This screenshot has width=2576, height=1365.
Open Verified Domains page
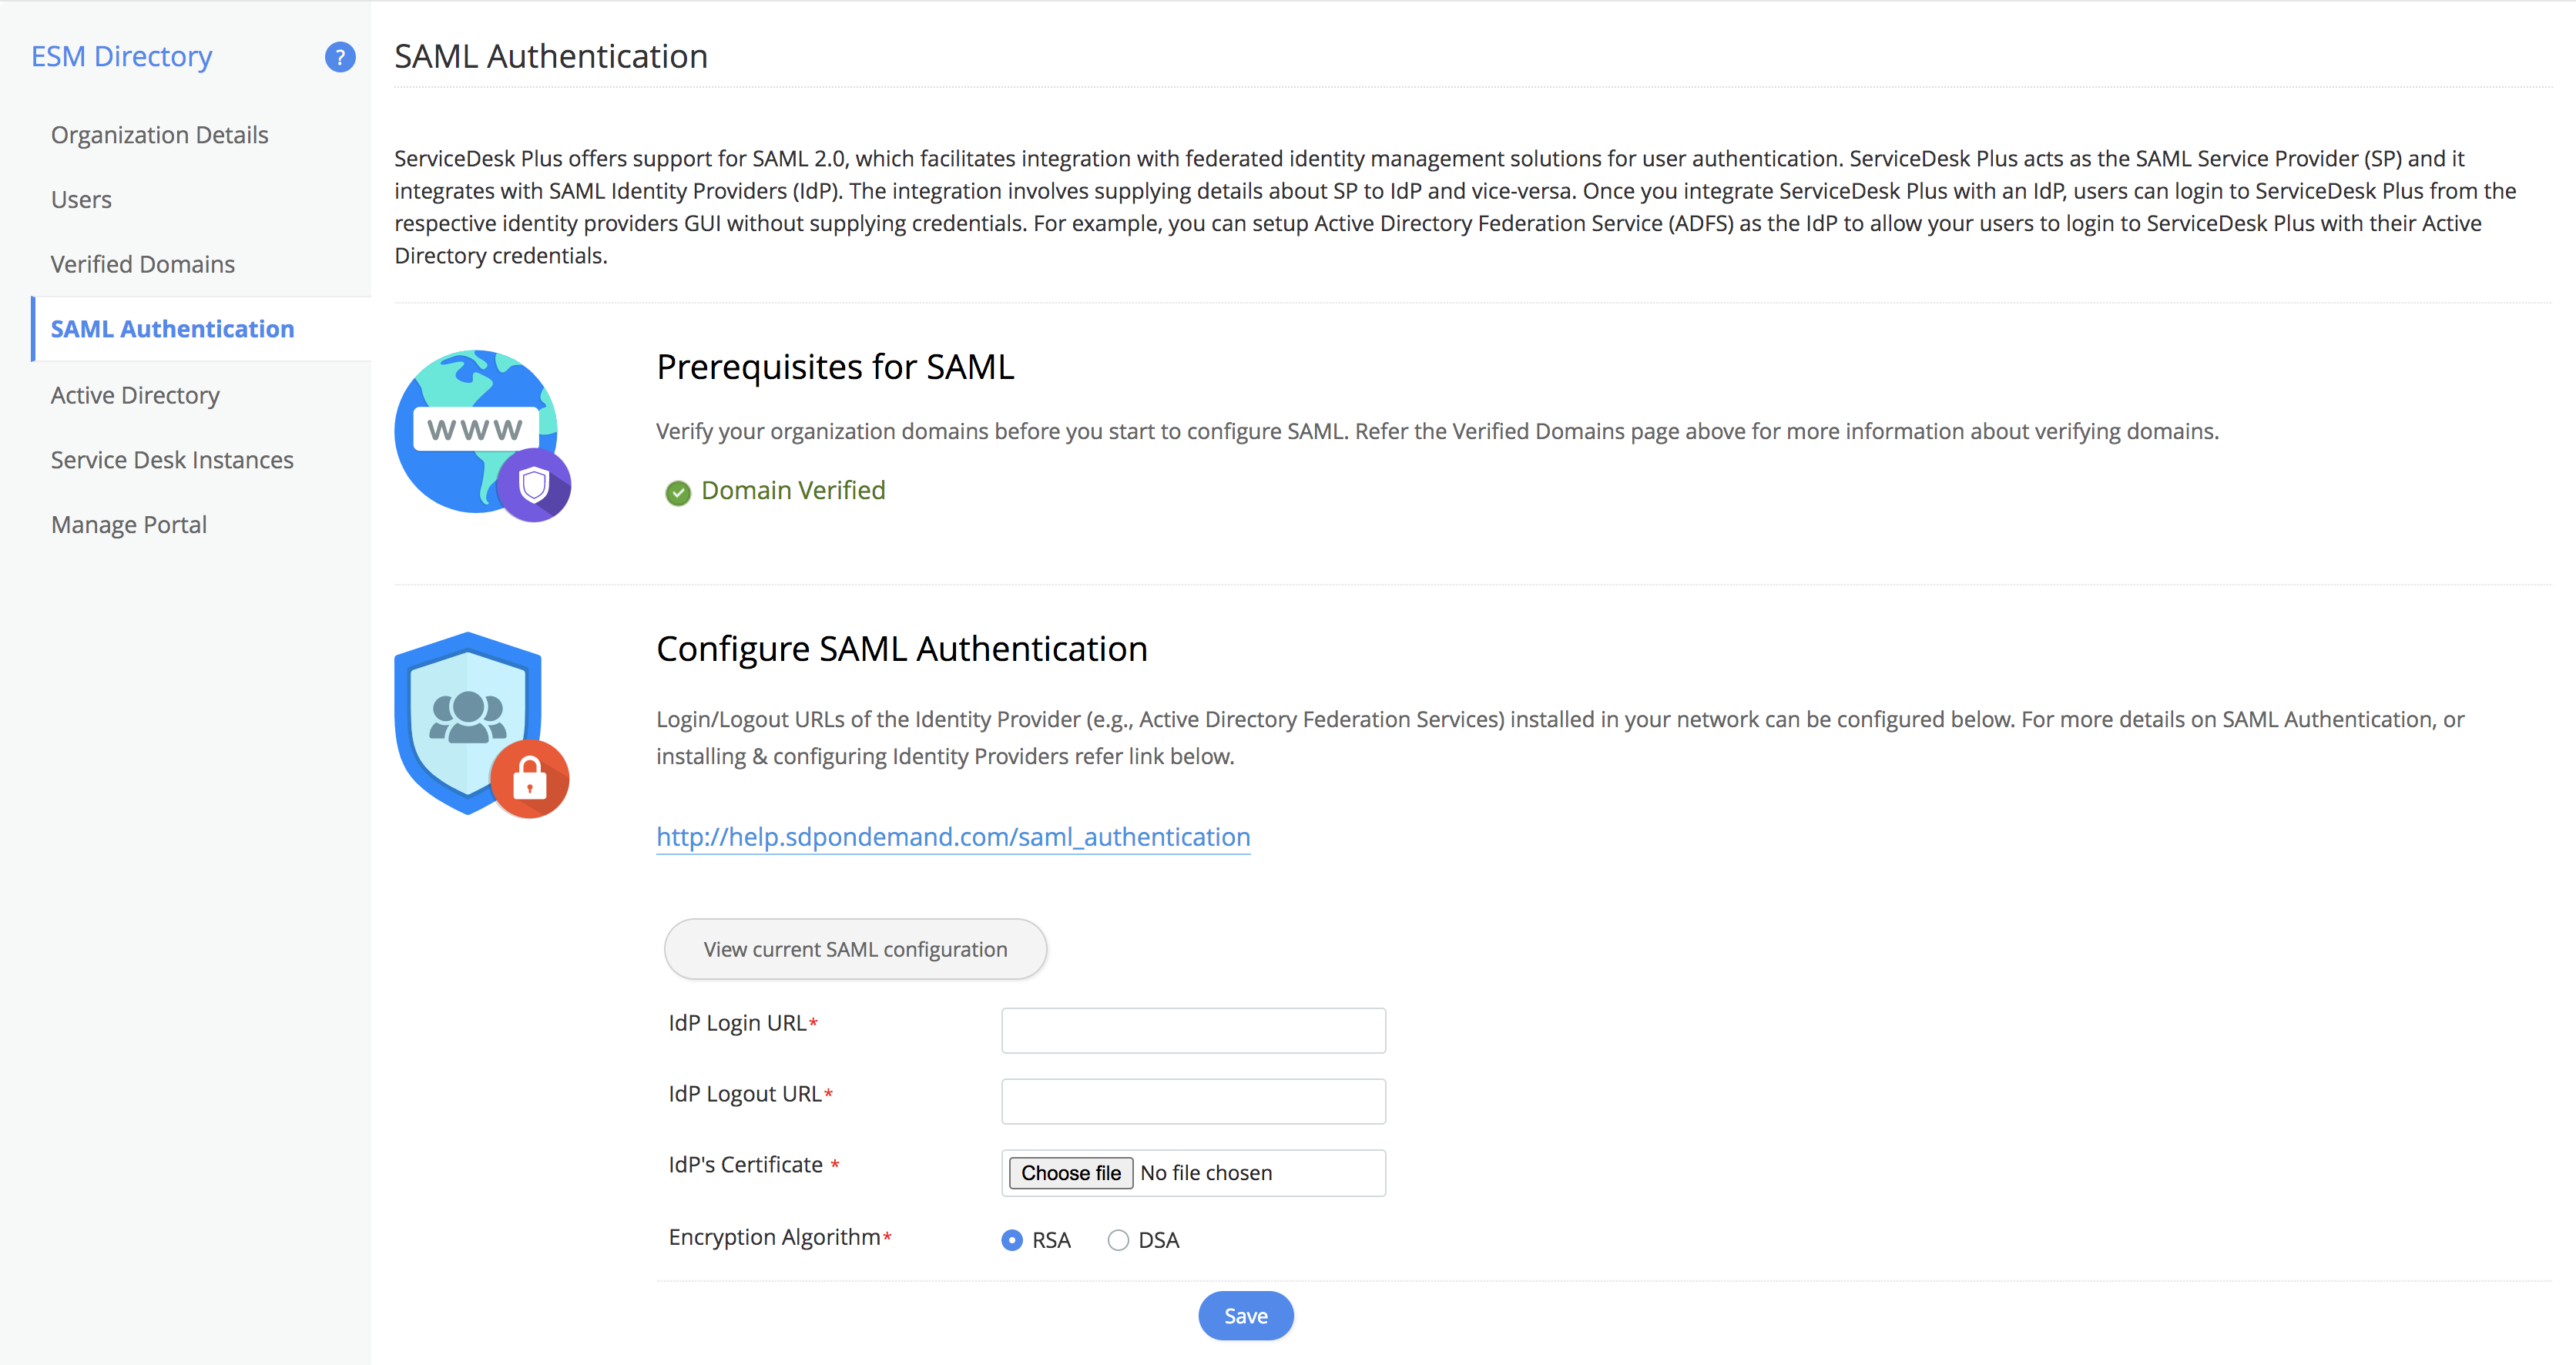(x=143, y=264)
